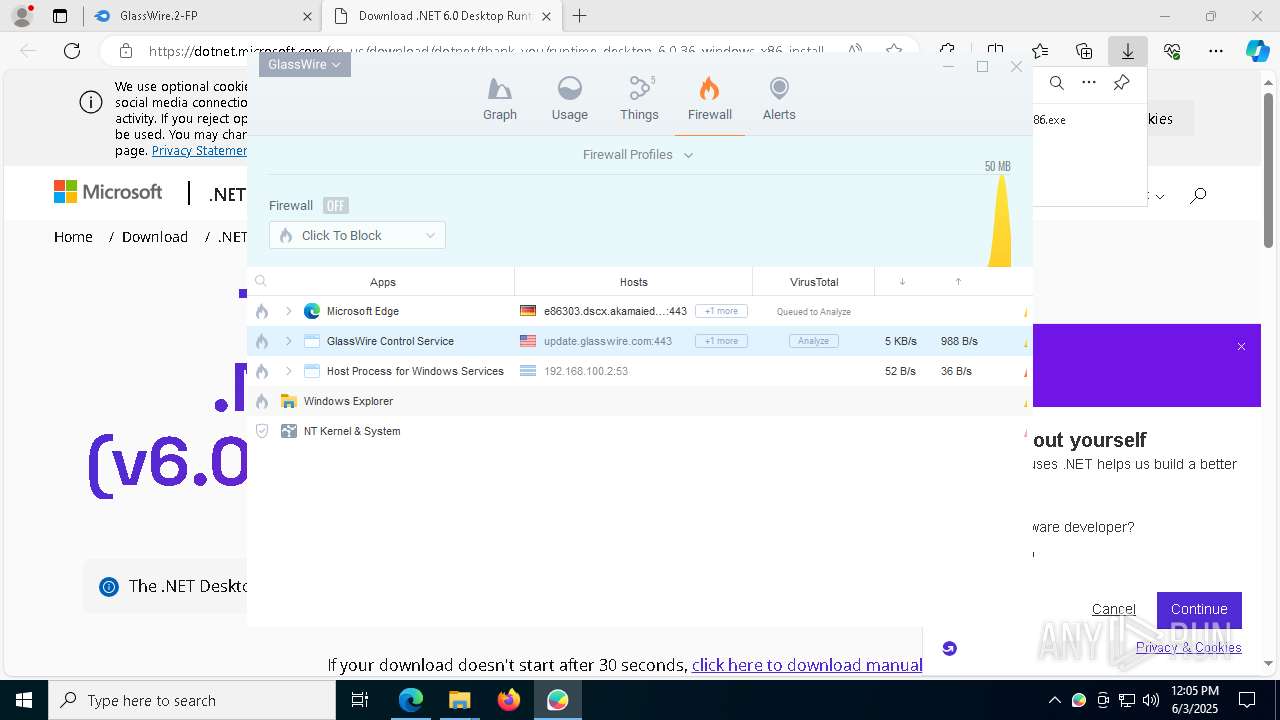Block Microsoft Edge with its flame icon
Screen dimensions: 1280x720
(x=262, y=311)
